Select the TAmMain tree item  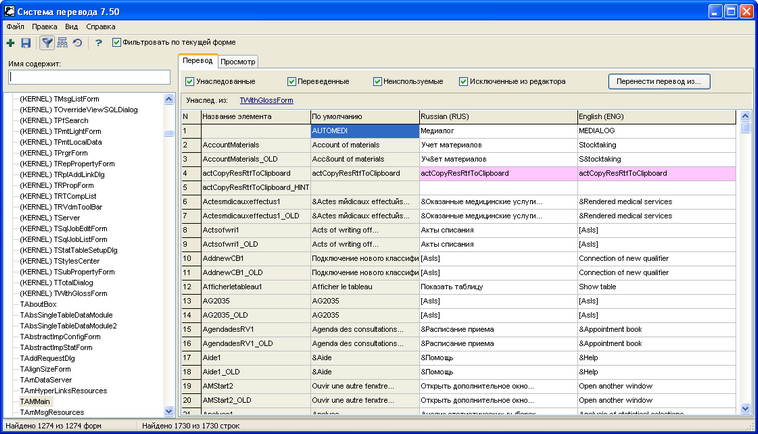(35, 402)
